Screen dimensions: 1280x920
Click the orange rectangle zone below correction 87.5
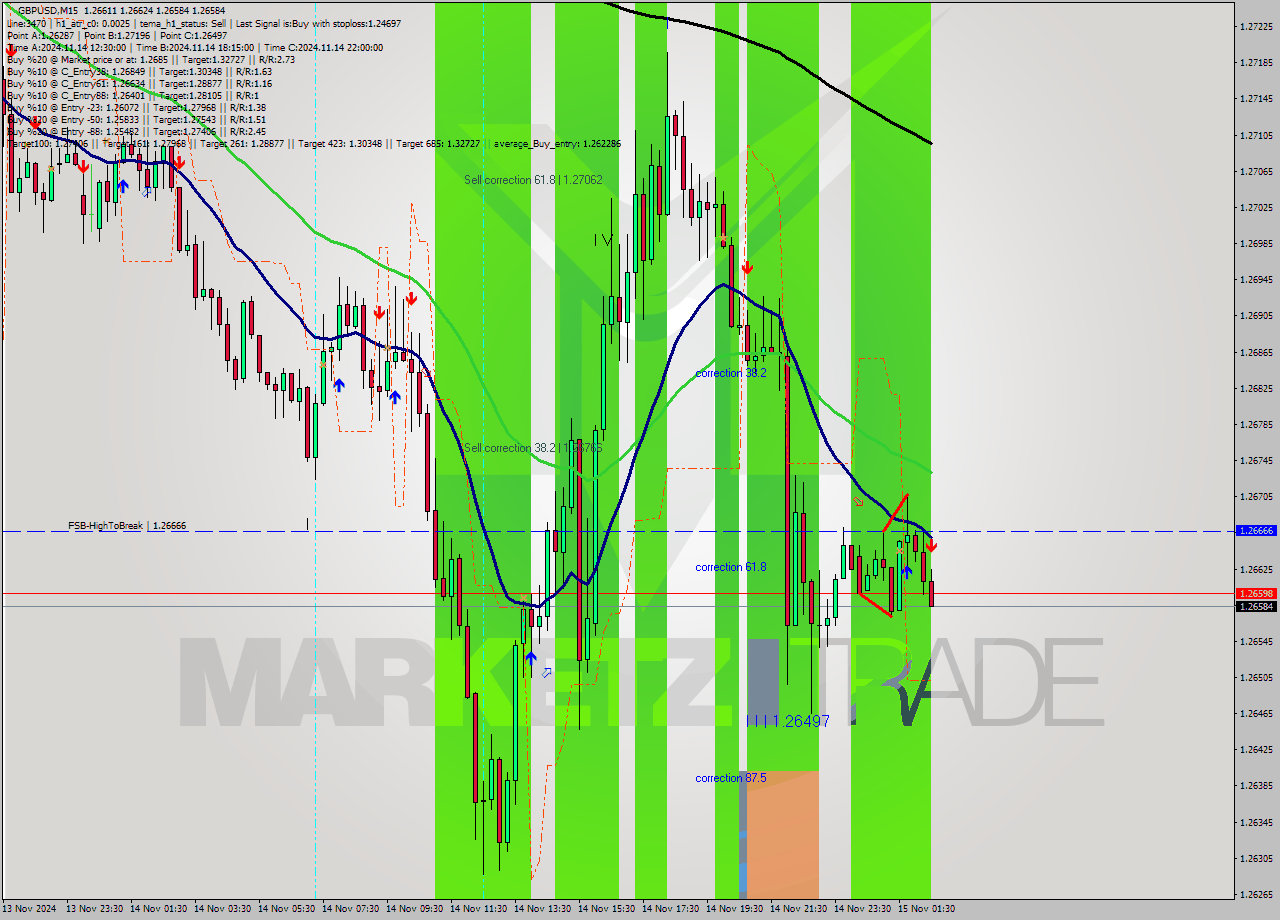pos(783,834)
